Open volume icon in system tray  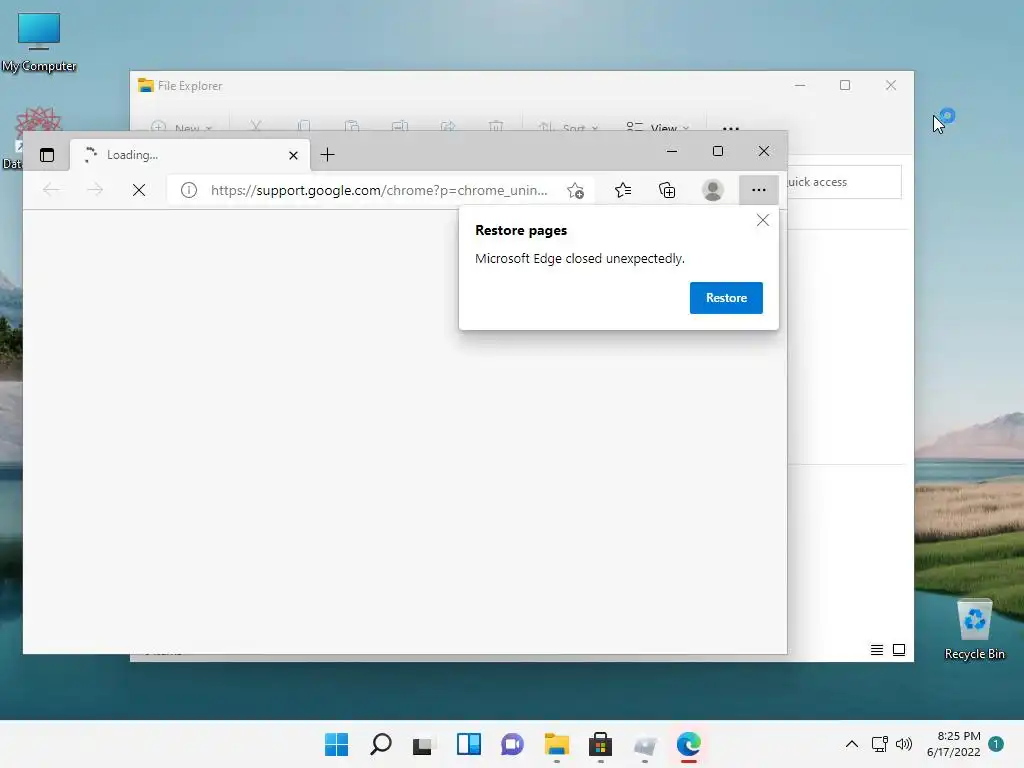pyautogui.click(x=904, y=744)
